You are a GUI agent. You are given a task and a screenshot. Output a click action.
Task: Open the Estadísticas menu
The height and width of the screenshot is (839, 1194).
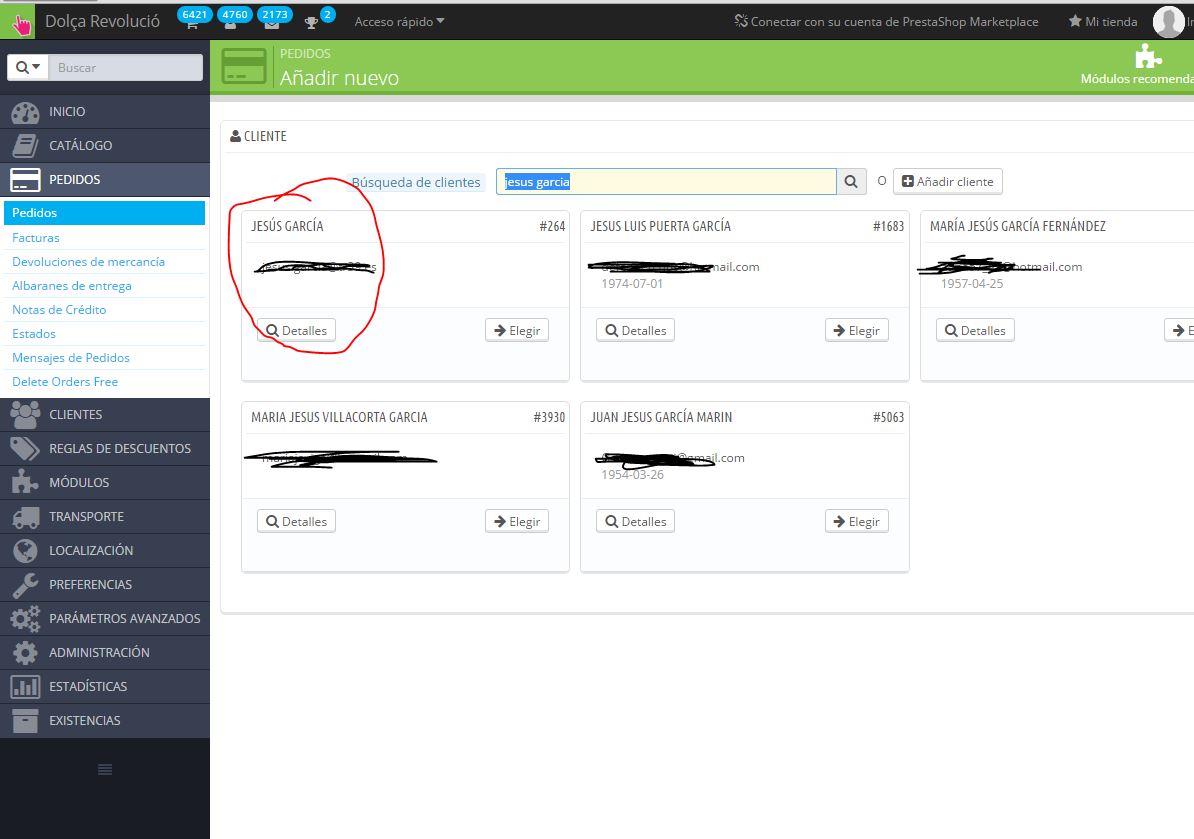104,687
